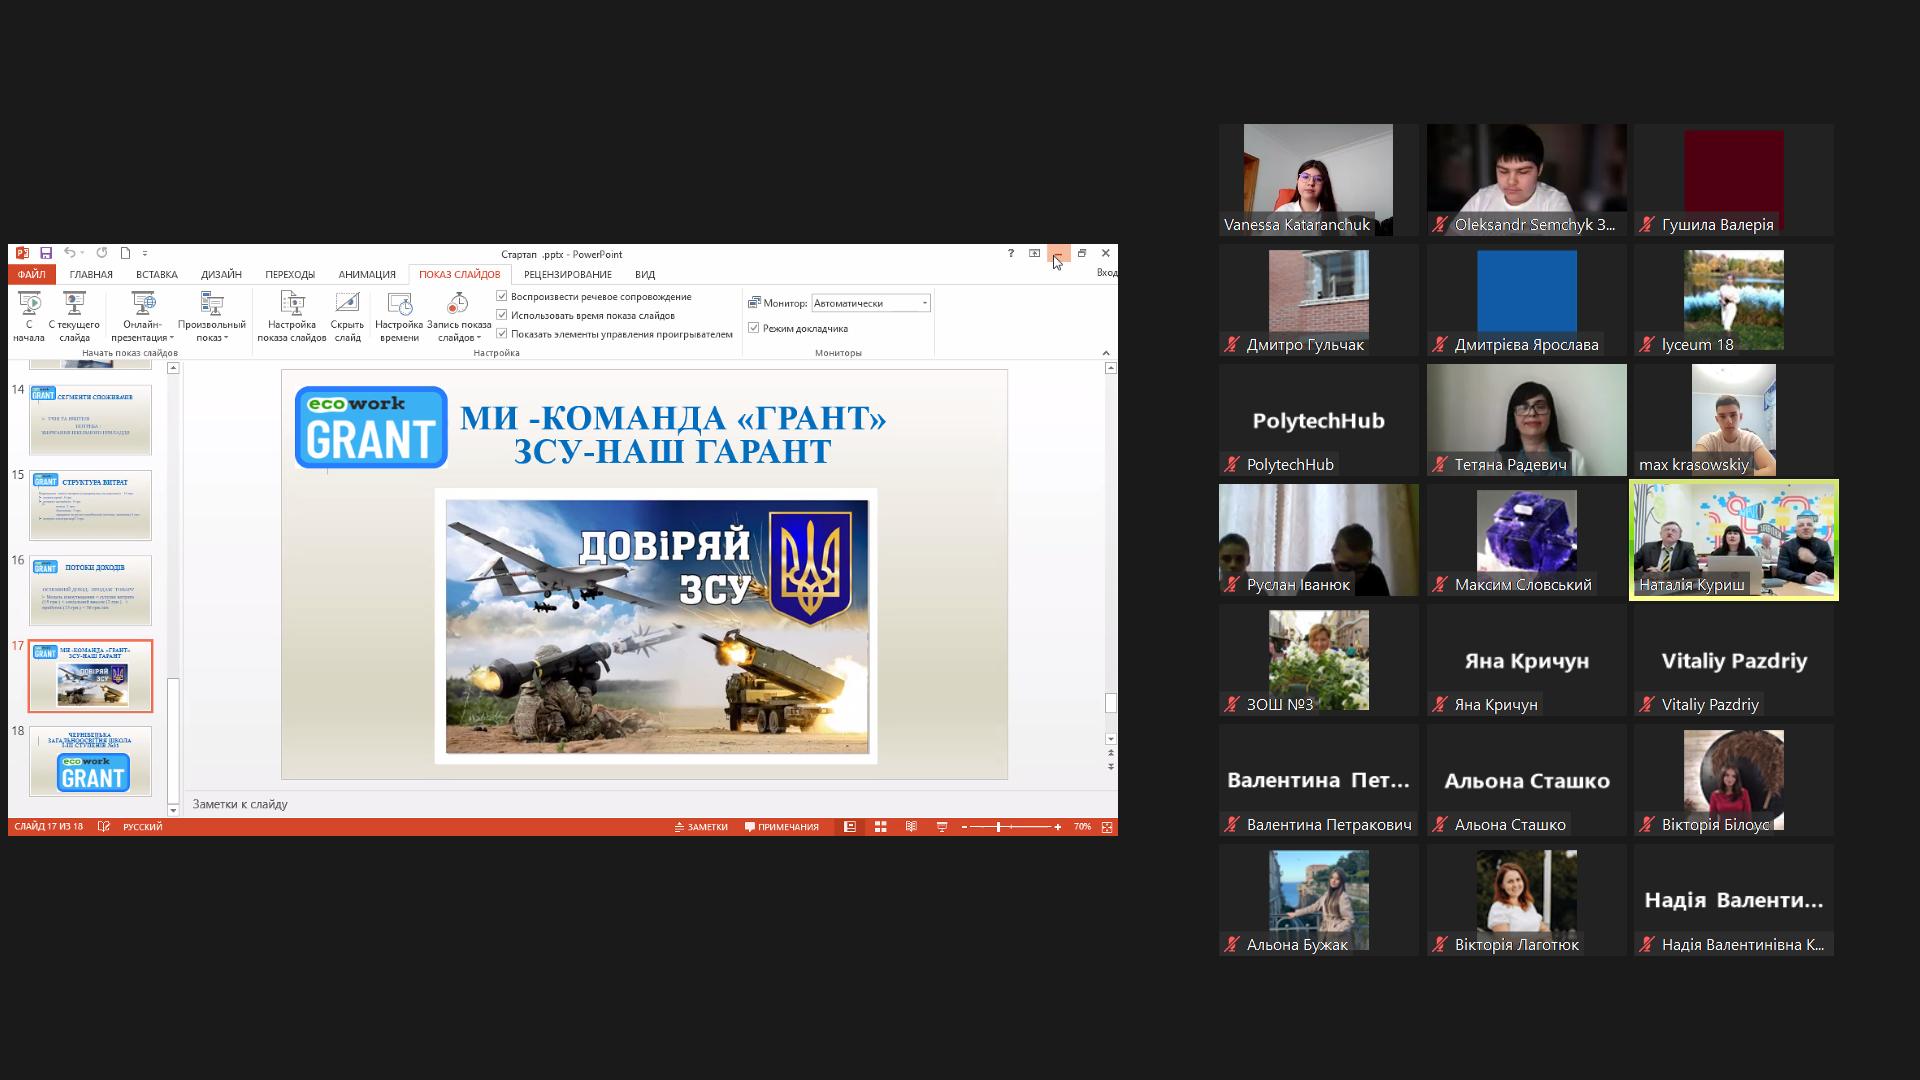Switch to reading view icon
The image size is (1920, 1080).
click(x=911, y=827)
